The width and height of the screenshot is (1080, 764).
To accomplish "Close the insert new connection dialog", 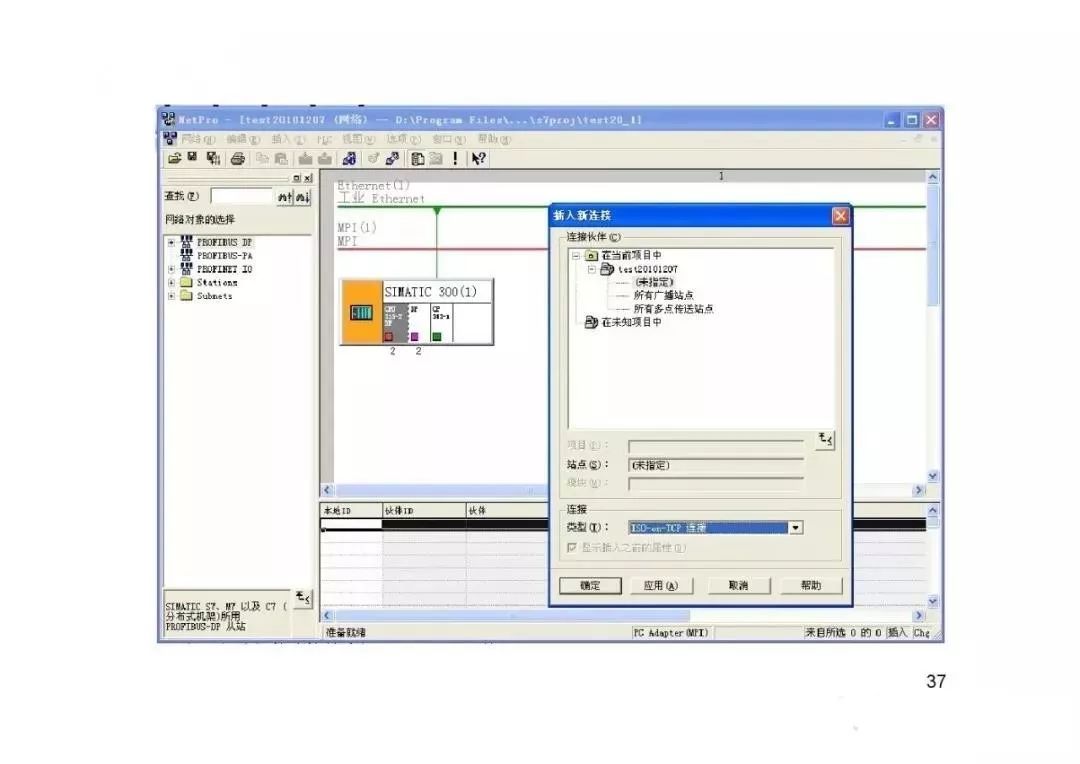I will point(840,216).
